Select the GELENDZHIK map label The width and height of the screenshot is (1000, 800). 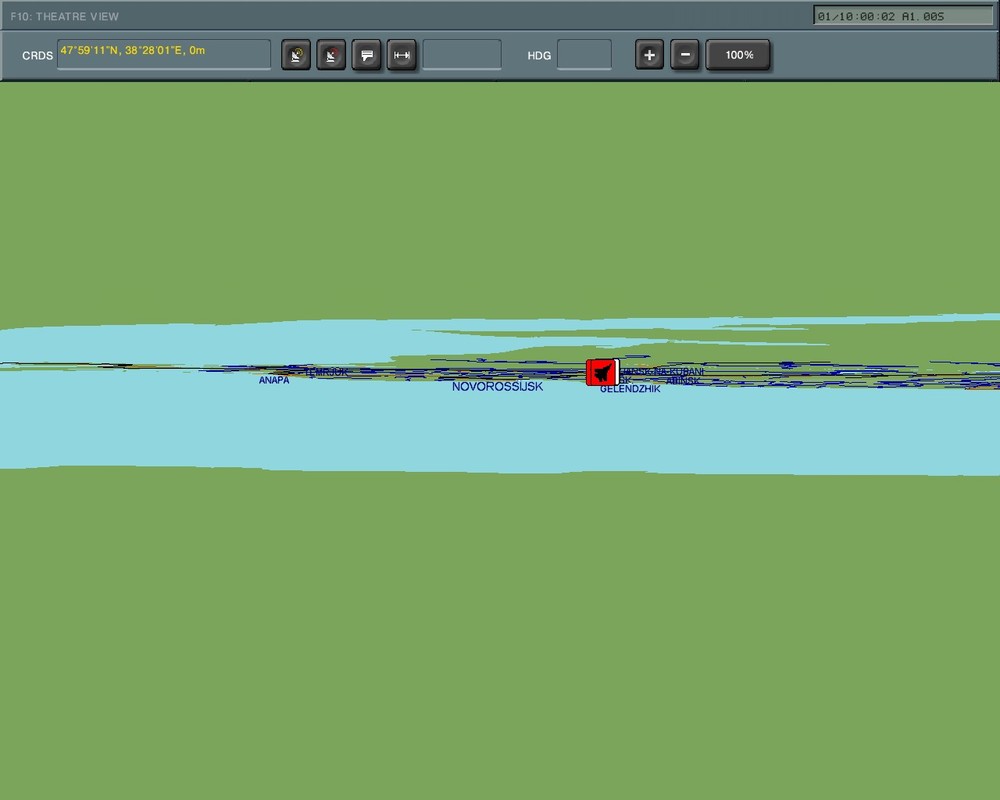[629, 388]
